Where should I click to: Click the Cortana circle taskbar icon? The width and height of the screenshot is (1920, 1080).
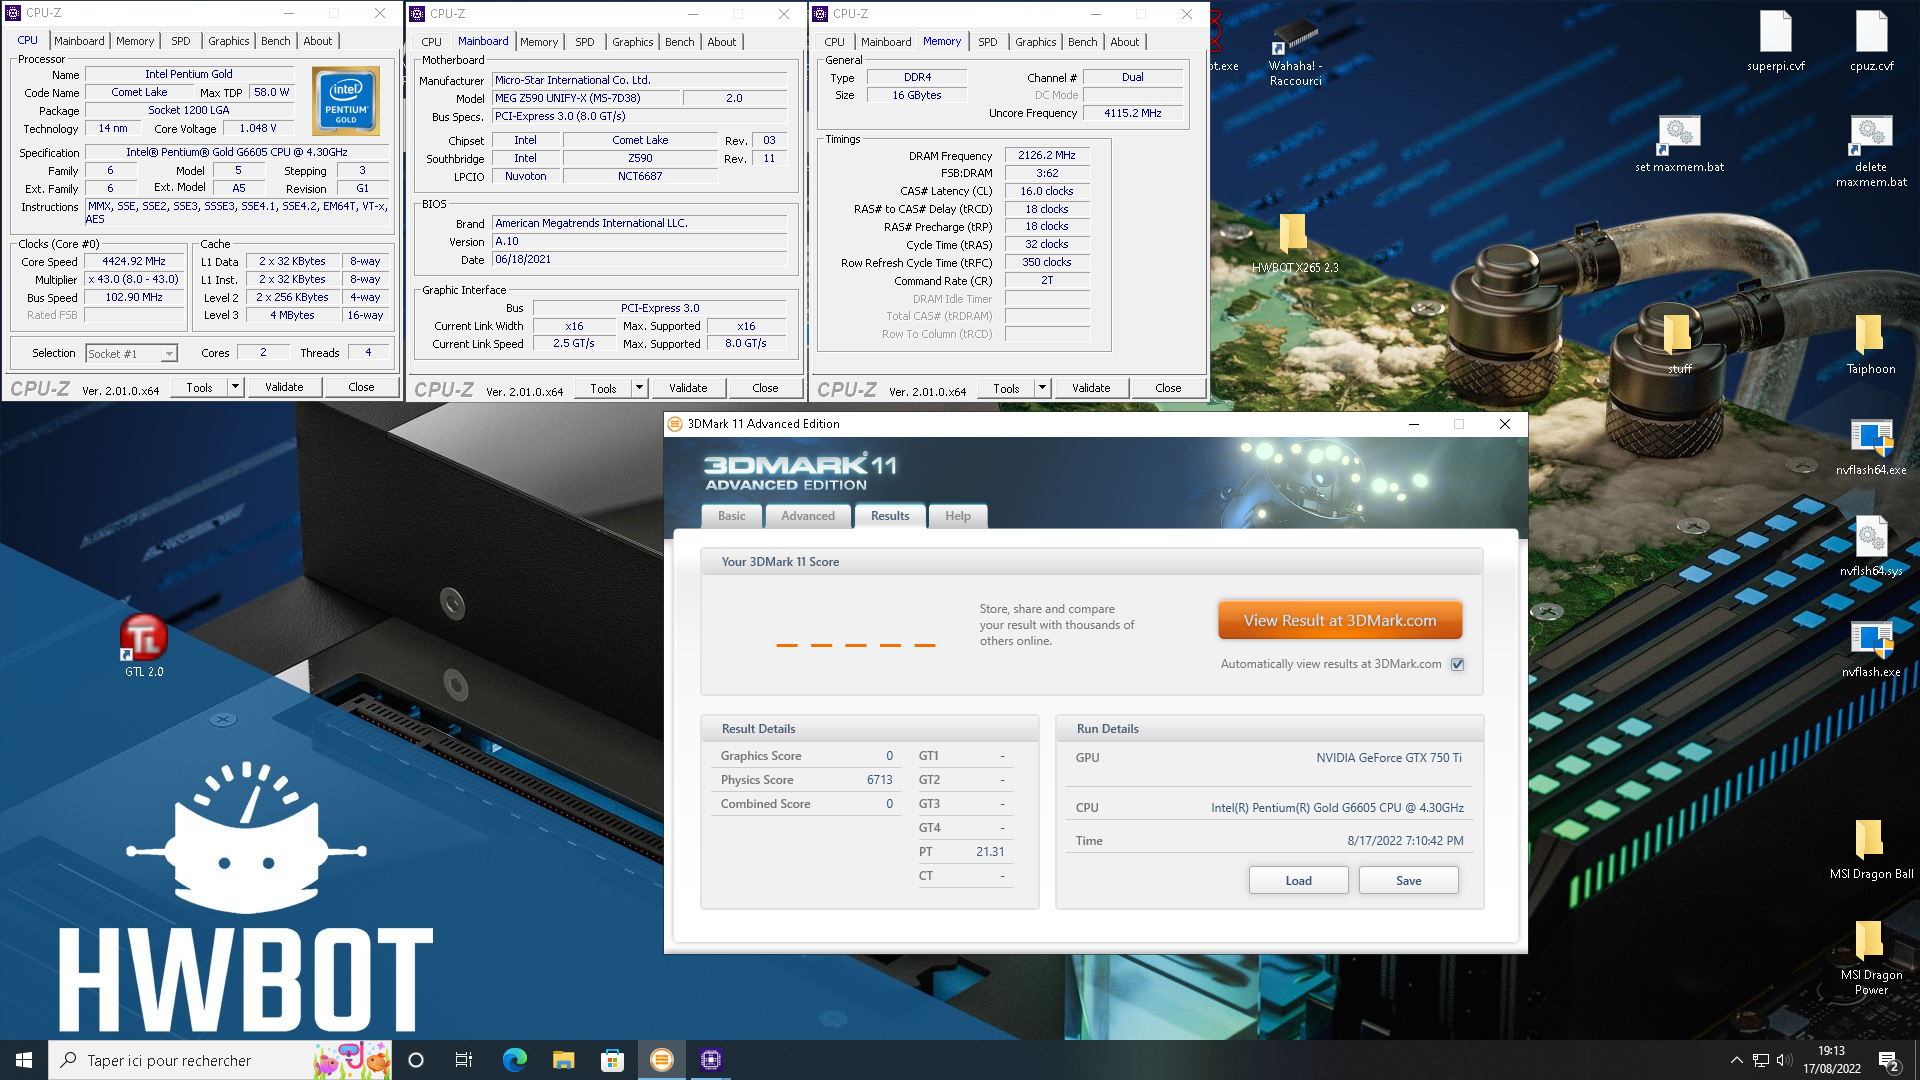tap(416, 1060)
